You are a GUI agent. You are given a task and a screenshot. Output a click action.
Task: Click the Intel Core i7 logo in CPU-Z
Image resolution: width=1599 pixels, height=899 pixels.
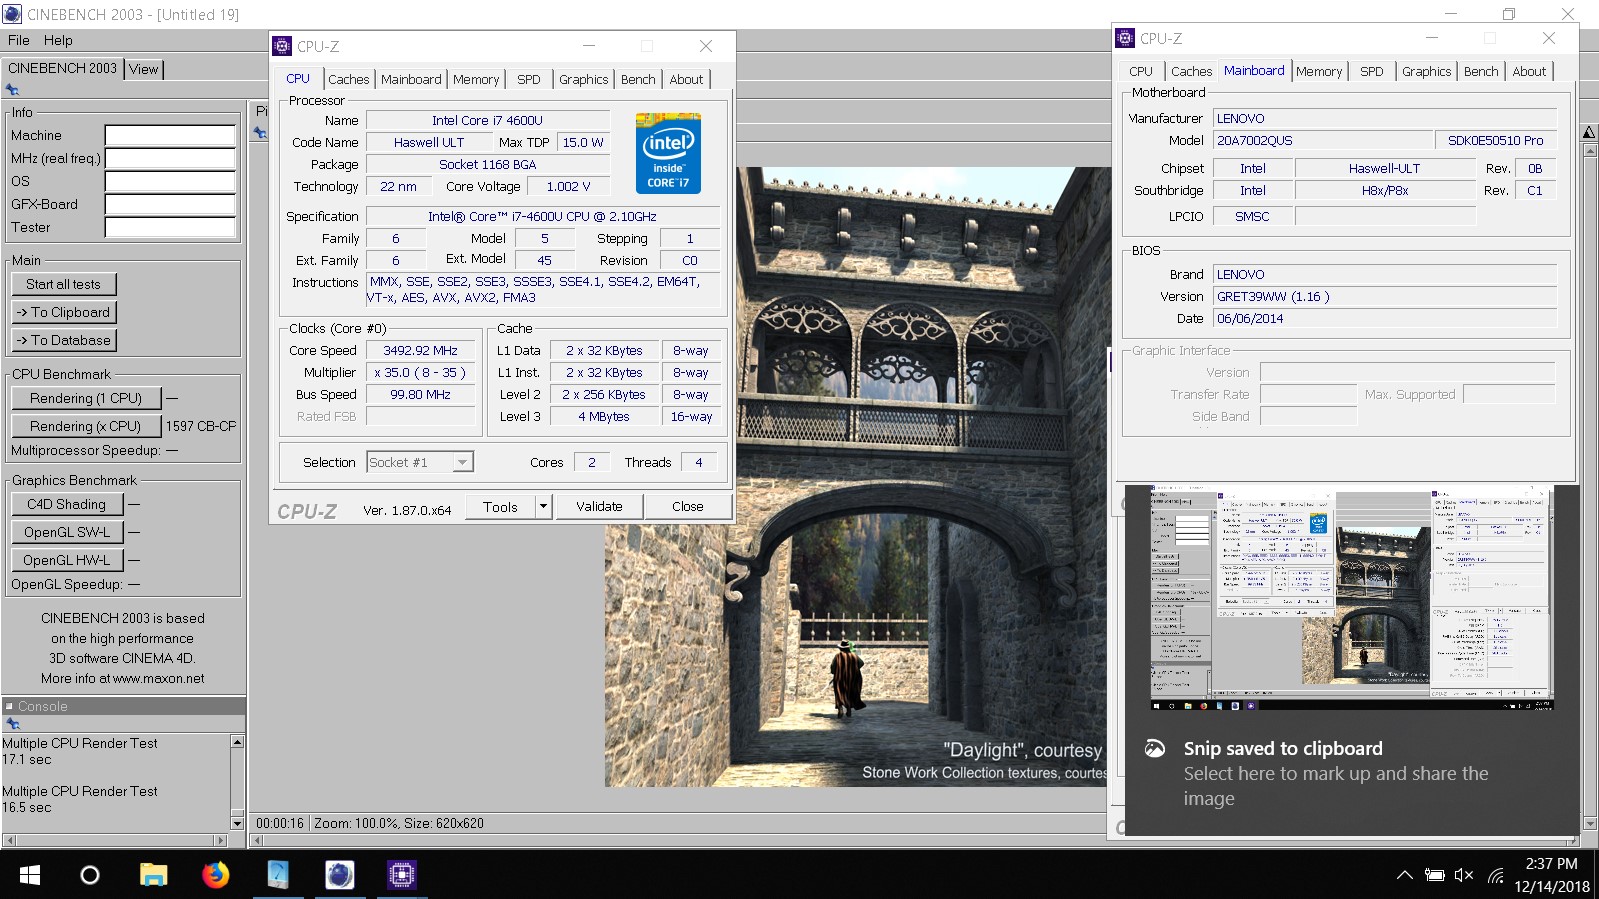668,153
